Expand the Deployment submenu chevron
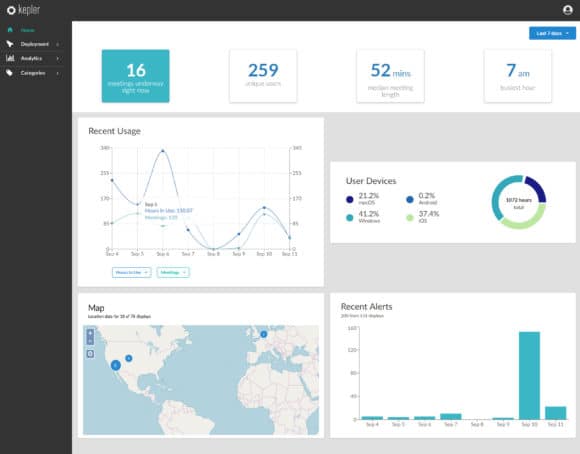The image size is (580, 454). pyautogui.click(x=57, y=44)
